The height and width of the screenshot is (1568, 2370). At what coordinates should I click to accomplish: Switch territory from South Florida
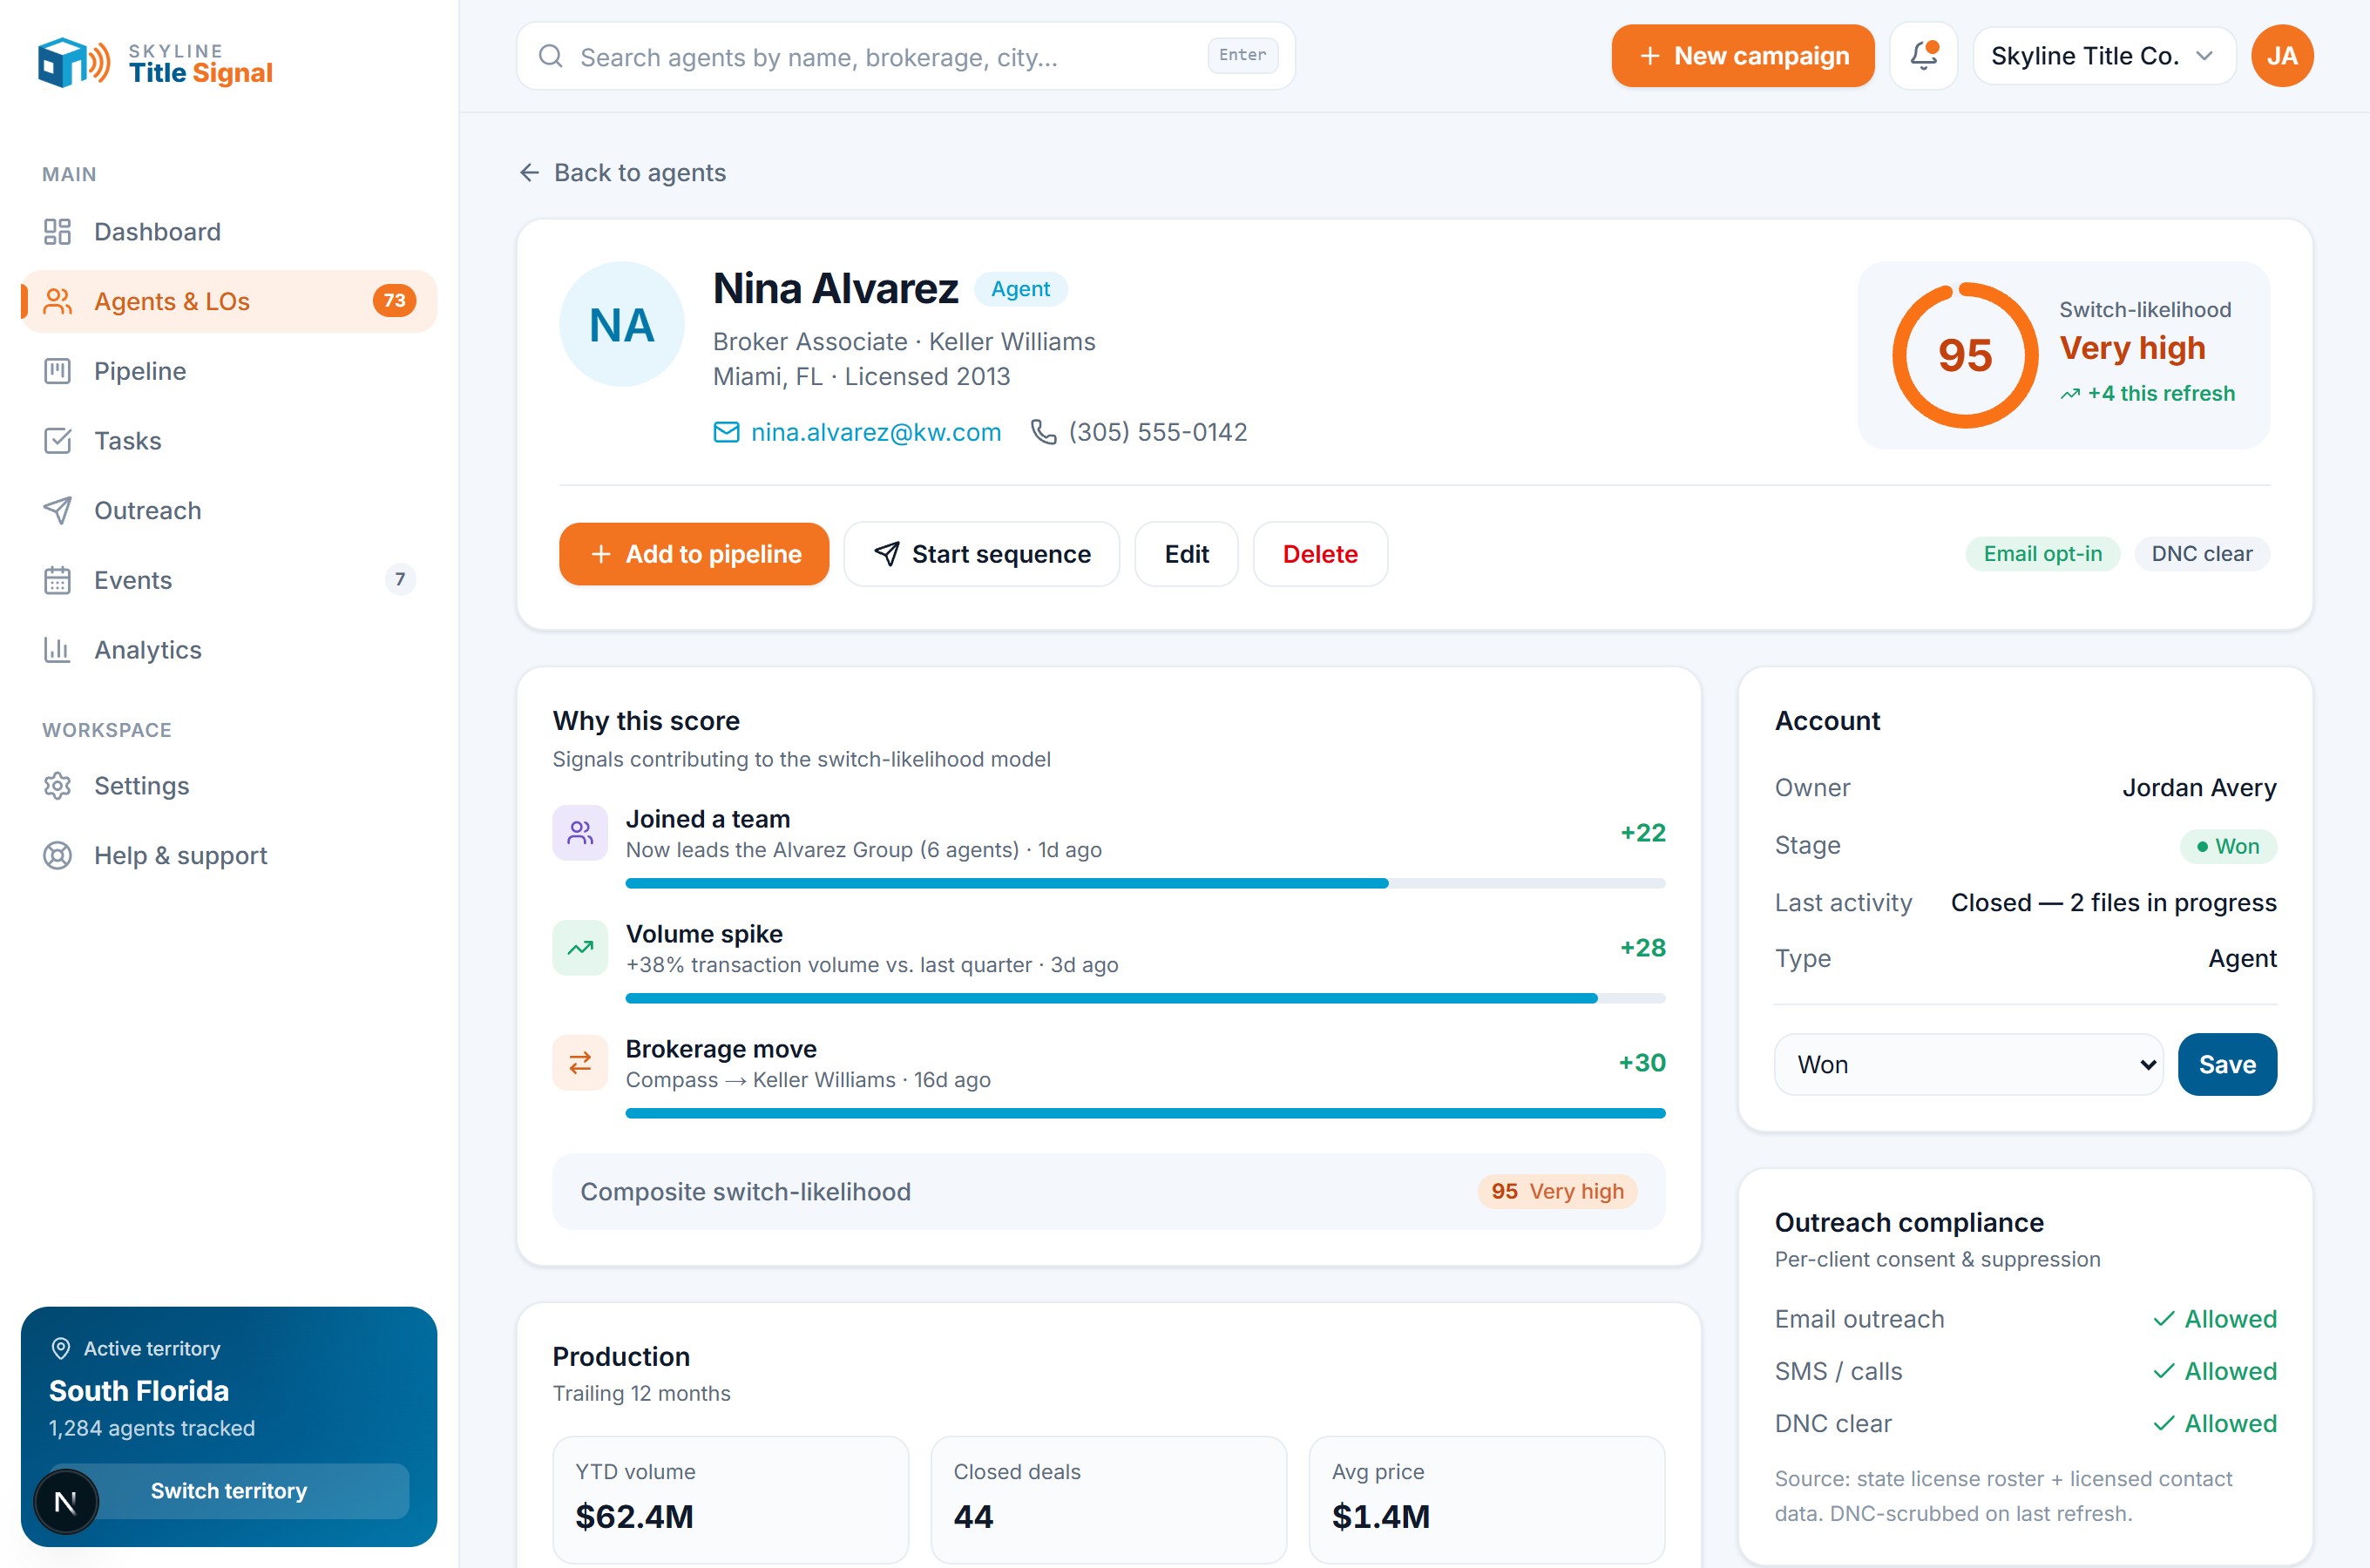point(229,1491)
